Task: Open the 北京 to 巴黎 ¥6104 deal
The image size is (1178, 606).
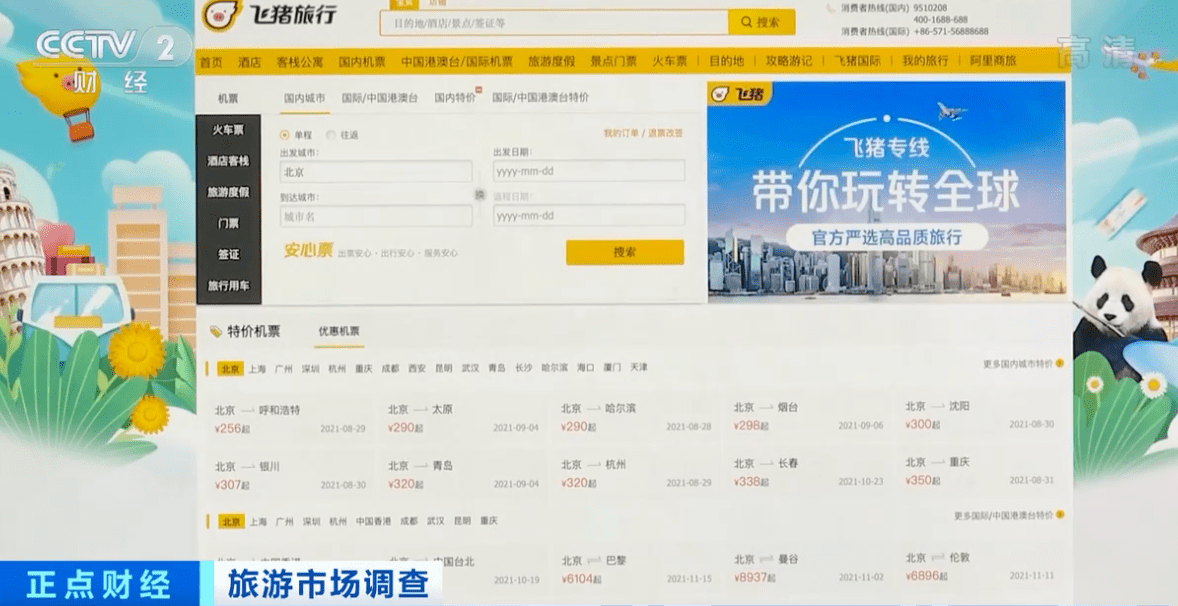Action: point(636,569)
